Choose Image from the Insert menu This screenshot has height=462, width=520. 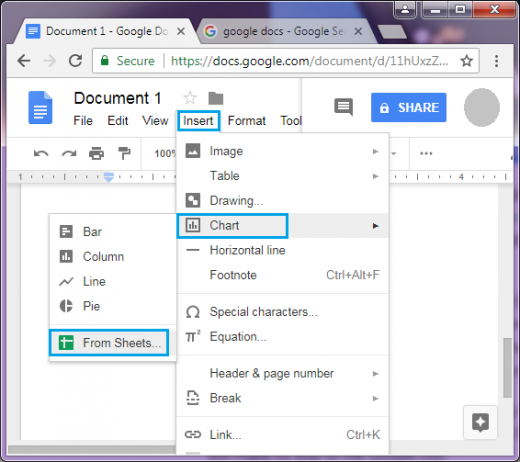click(283, 151)
